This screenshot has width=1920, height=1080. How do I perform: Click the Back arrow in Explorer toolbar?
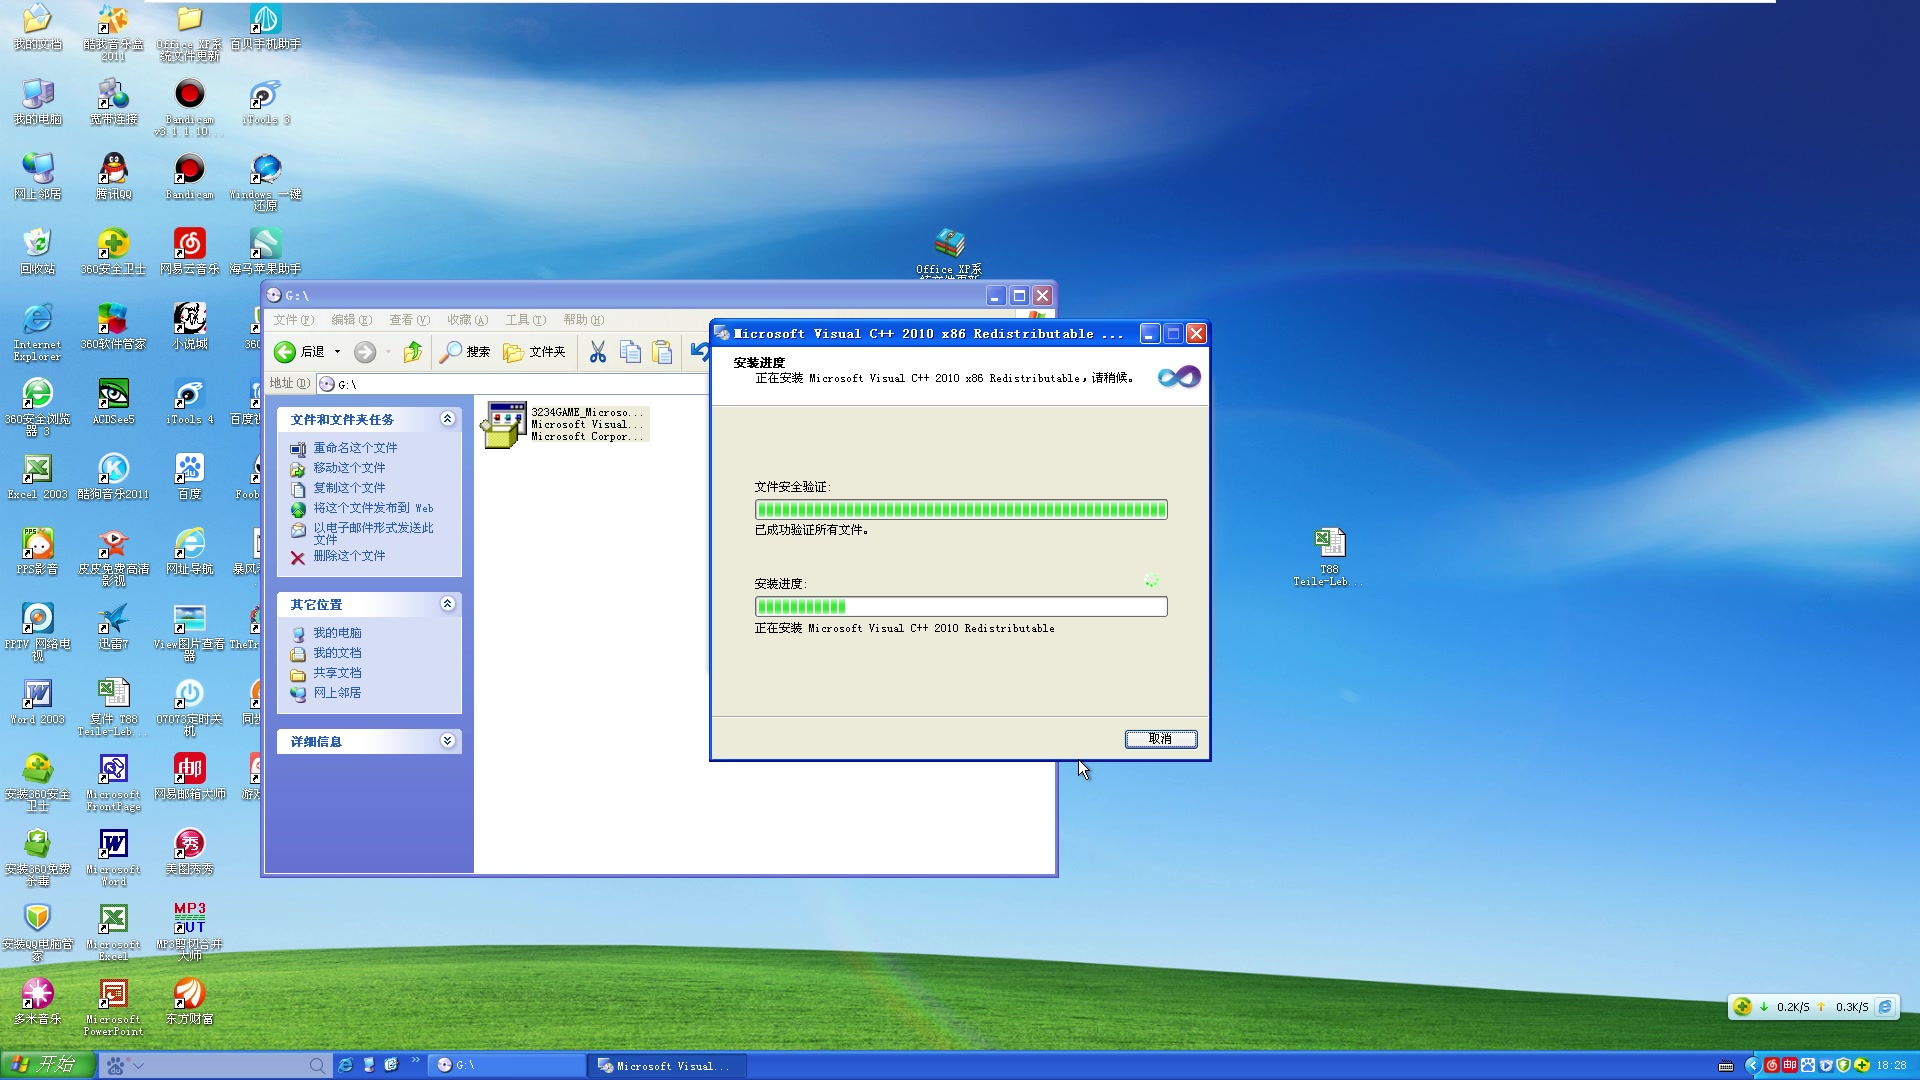pyautogui.click(x=285, y=352)
